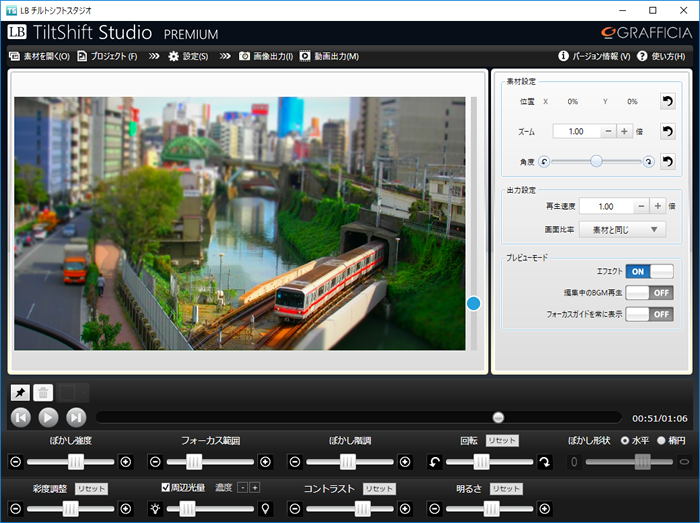The height and width of the screenshot is (523, 700).
Task: Decrease 再生速度 playback speed
Action: [x=641, y=206]
